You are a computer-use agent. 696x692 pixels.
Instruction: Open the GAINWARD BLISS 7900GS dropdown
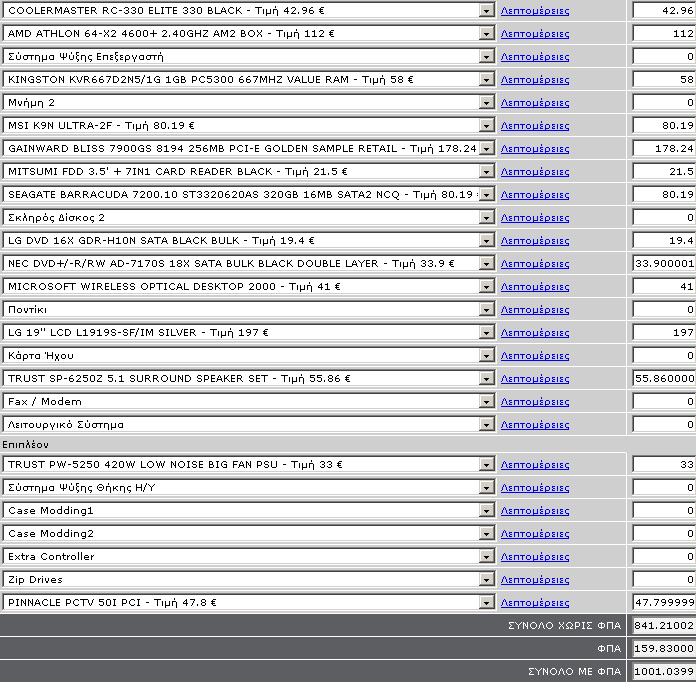pyautogui.click(x=249, y=149)
